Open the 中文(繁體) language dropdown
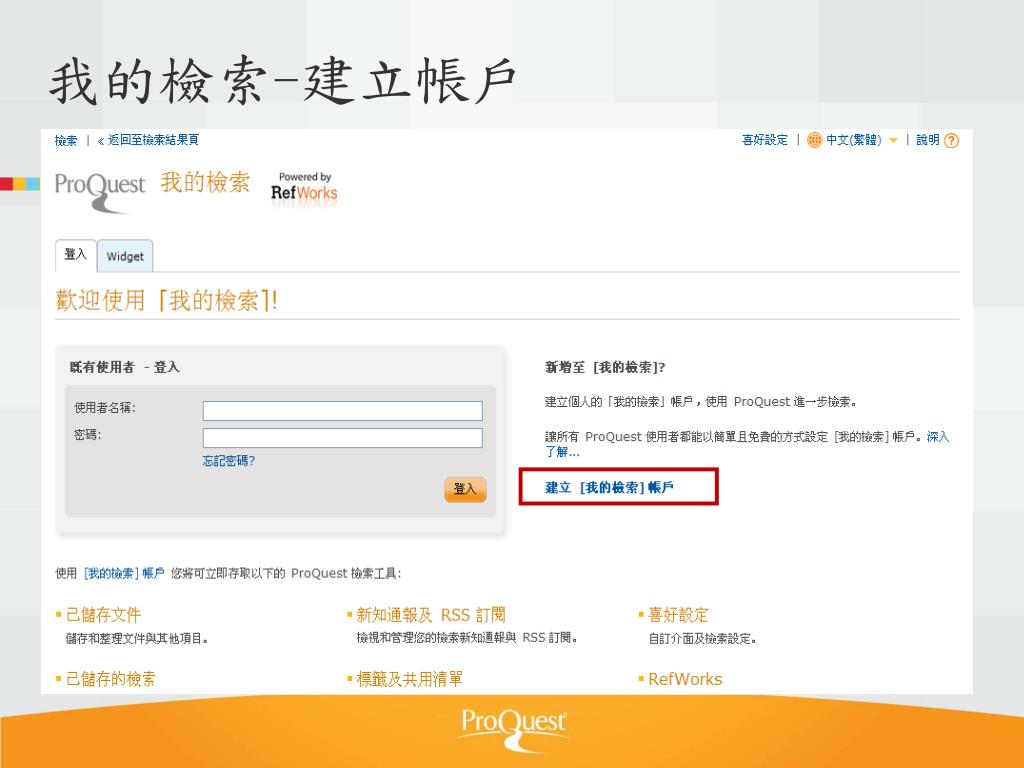Viewport: 1024px width, 768px height. click(x=853, y=140)
